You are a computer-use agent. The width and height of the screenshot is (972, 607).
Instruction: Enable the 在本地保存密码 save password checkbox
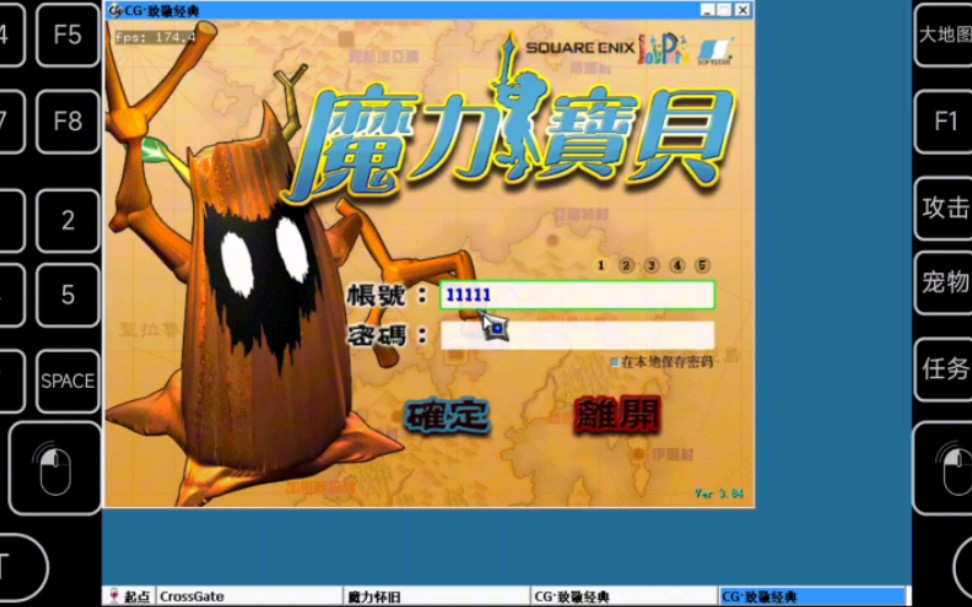pos(615,362)
